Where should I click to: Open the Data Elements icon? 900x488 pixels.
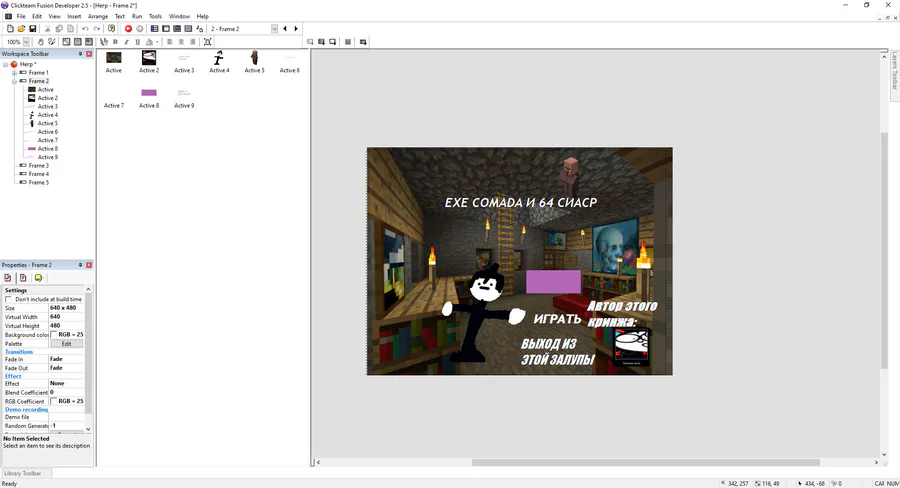pos(199,29)
